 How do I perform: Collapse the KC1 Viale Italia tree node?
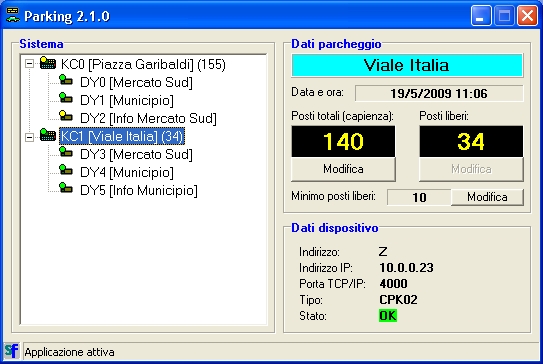(30, 137)
